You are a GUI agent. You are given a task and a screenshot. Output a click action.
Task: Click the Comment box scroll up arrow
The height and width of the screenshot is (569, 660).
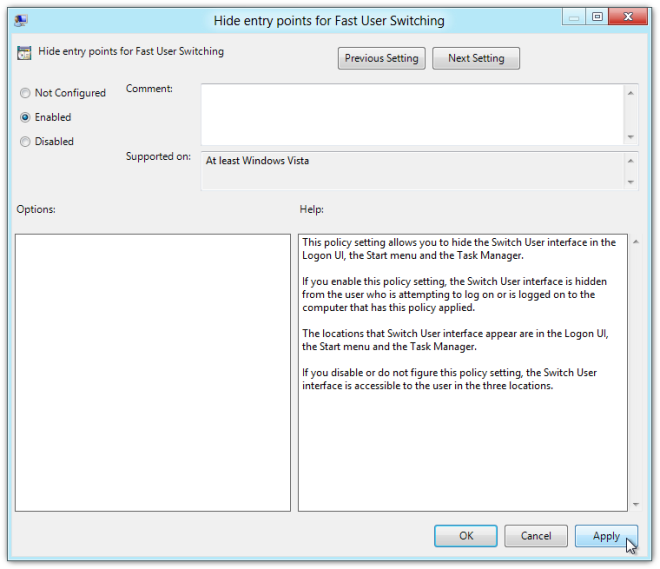[x=631, y=93]
